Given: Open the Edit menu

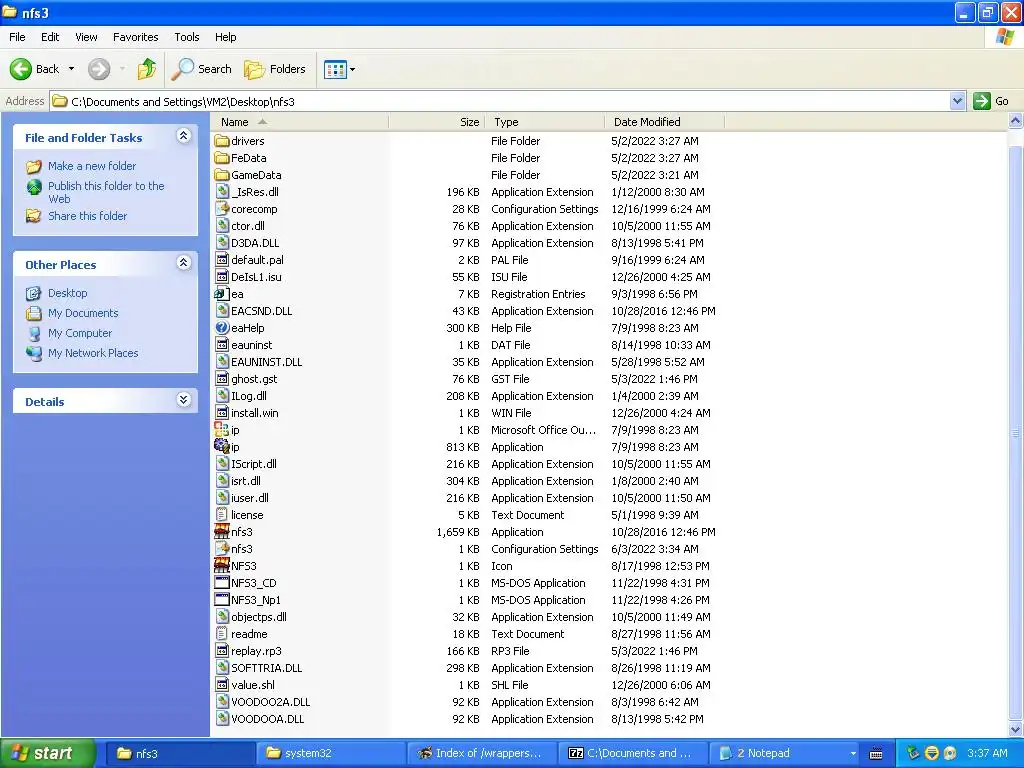Looking at the screenshot, I should click(x=50, y=37).
